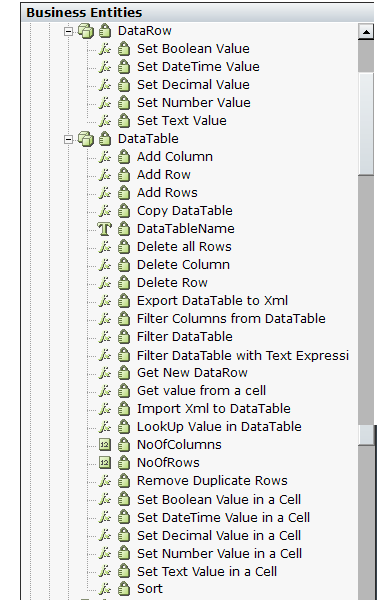Click the number type icon beside NoOfRows

pos(105,463)
